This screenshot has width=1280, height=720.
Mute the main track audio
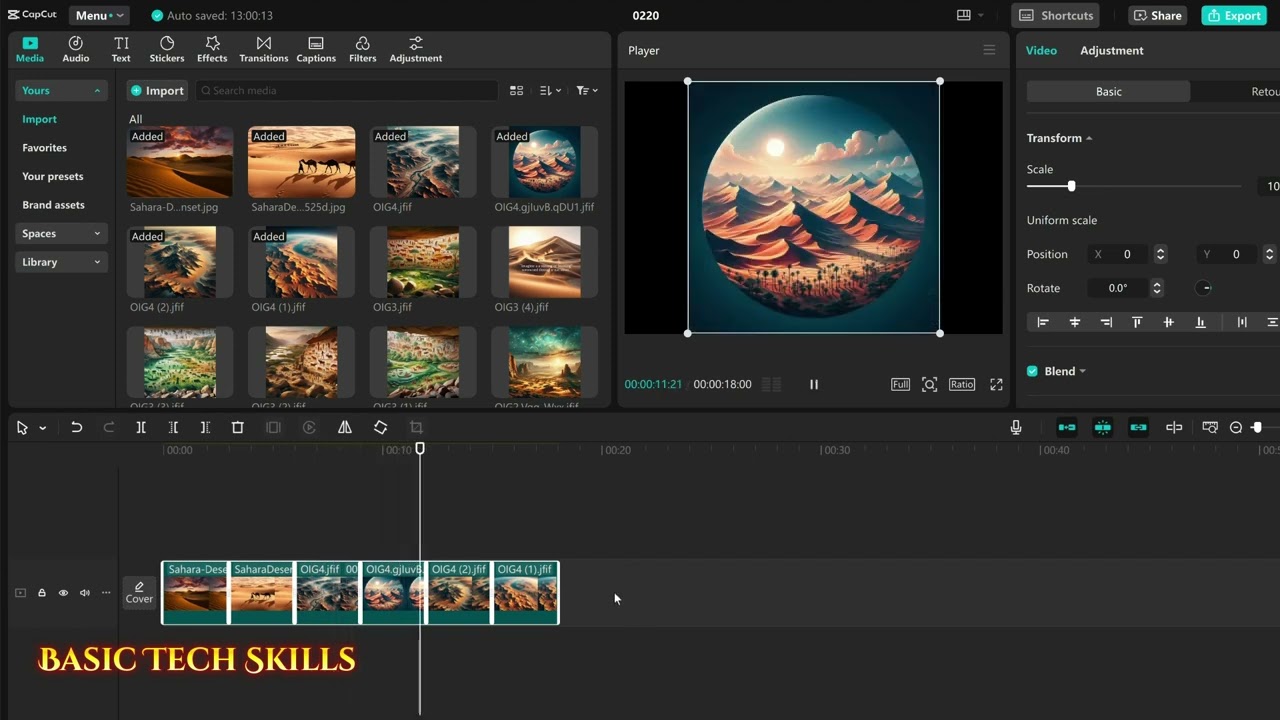pyautogui.click(x=85, y=593)
